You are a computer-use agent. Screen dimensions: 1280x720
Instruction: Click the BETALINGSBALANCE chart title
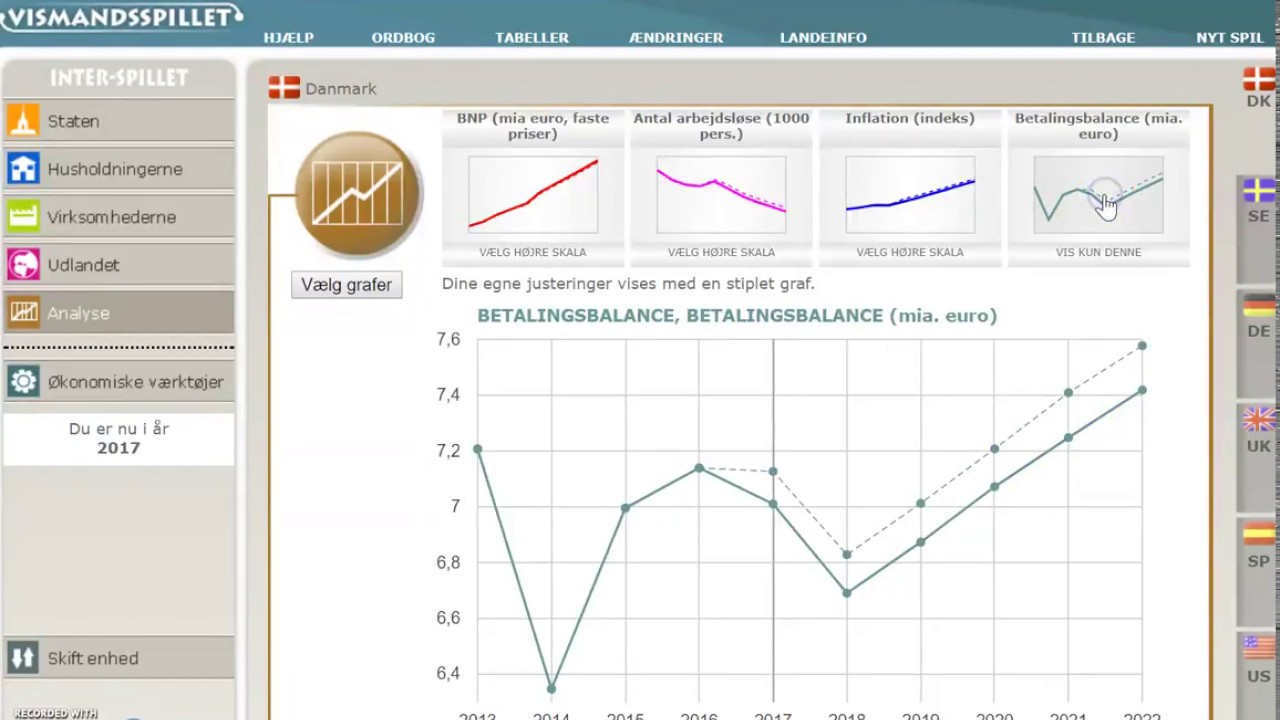(x=737, y=316)
